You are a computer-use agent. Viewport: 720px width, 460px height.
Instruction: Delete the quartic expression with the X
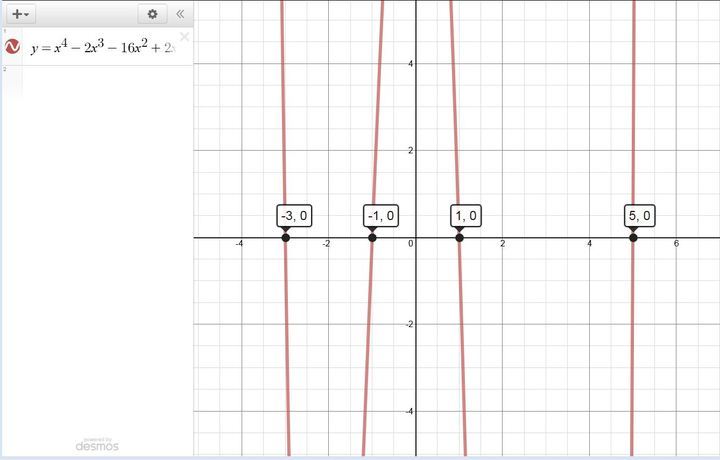184,37
